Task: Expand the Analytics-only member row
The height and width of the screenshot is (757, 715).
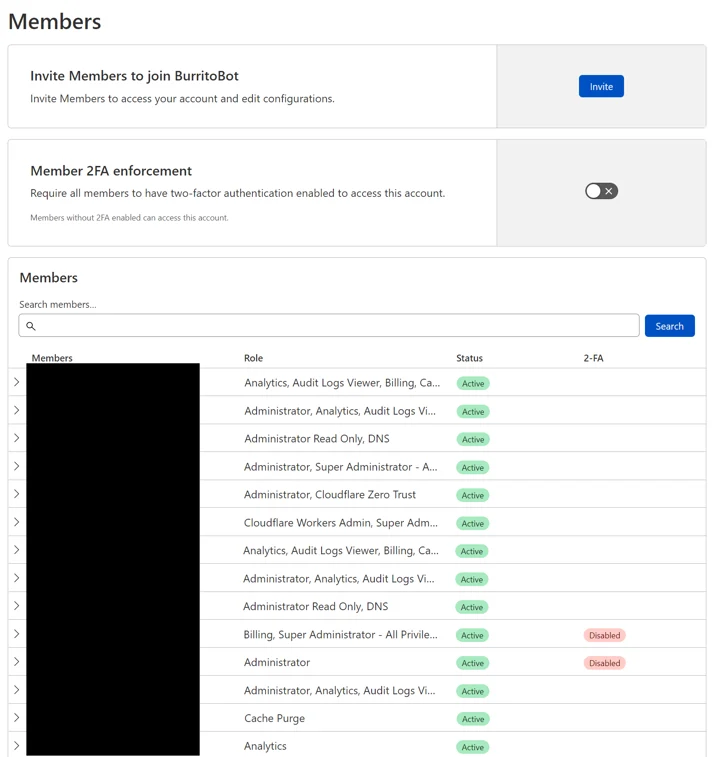Action: pos(16,746)
